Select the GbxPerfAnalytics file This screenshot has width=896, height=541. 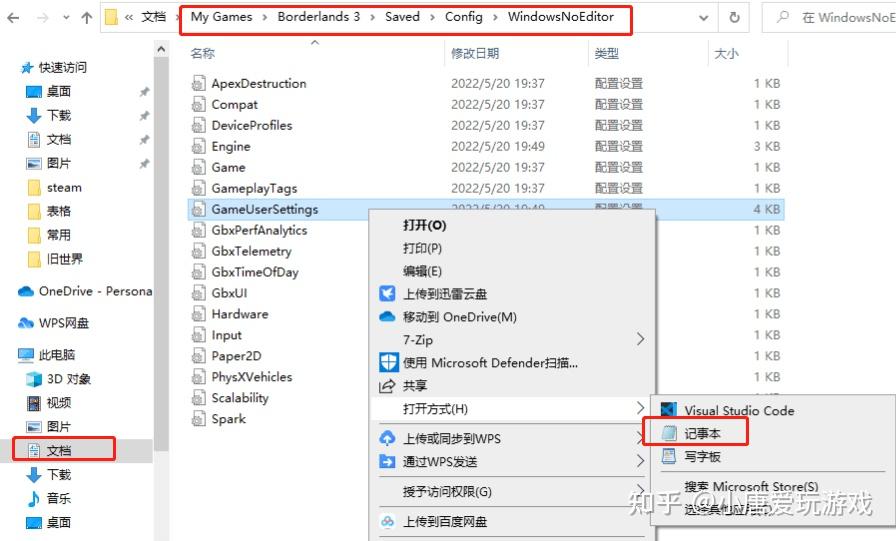[x=259, y=230]
